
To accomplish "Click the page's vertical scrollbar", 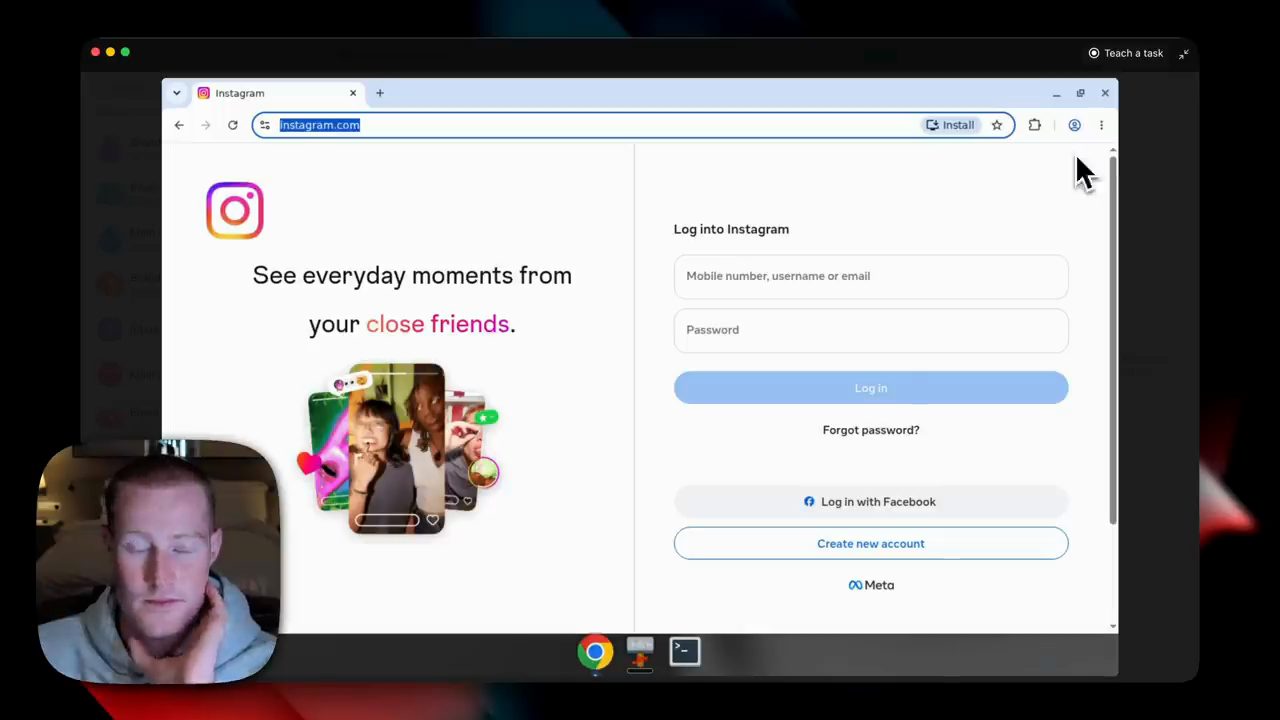I will pos(1113,340).
